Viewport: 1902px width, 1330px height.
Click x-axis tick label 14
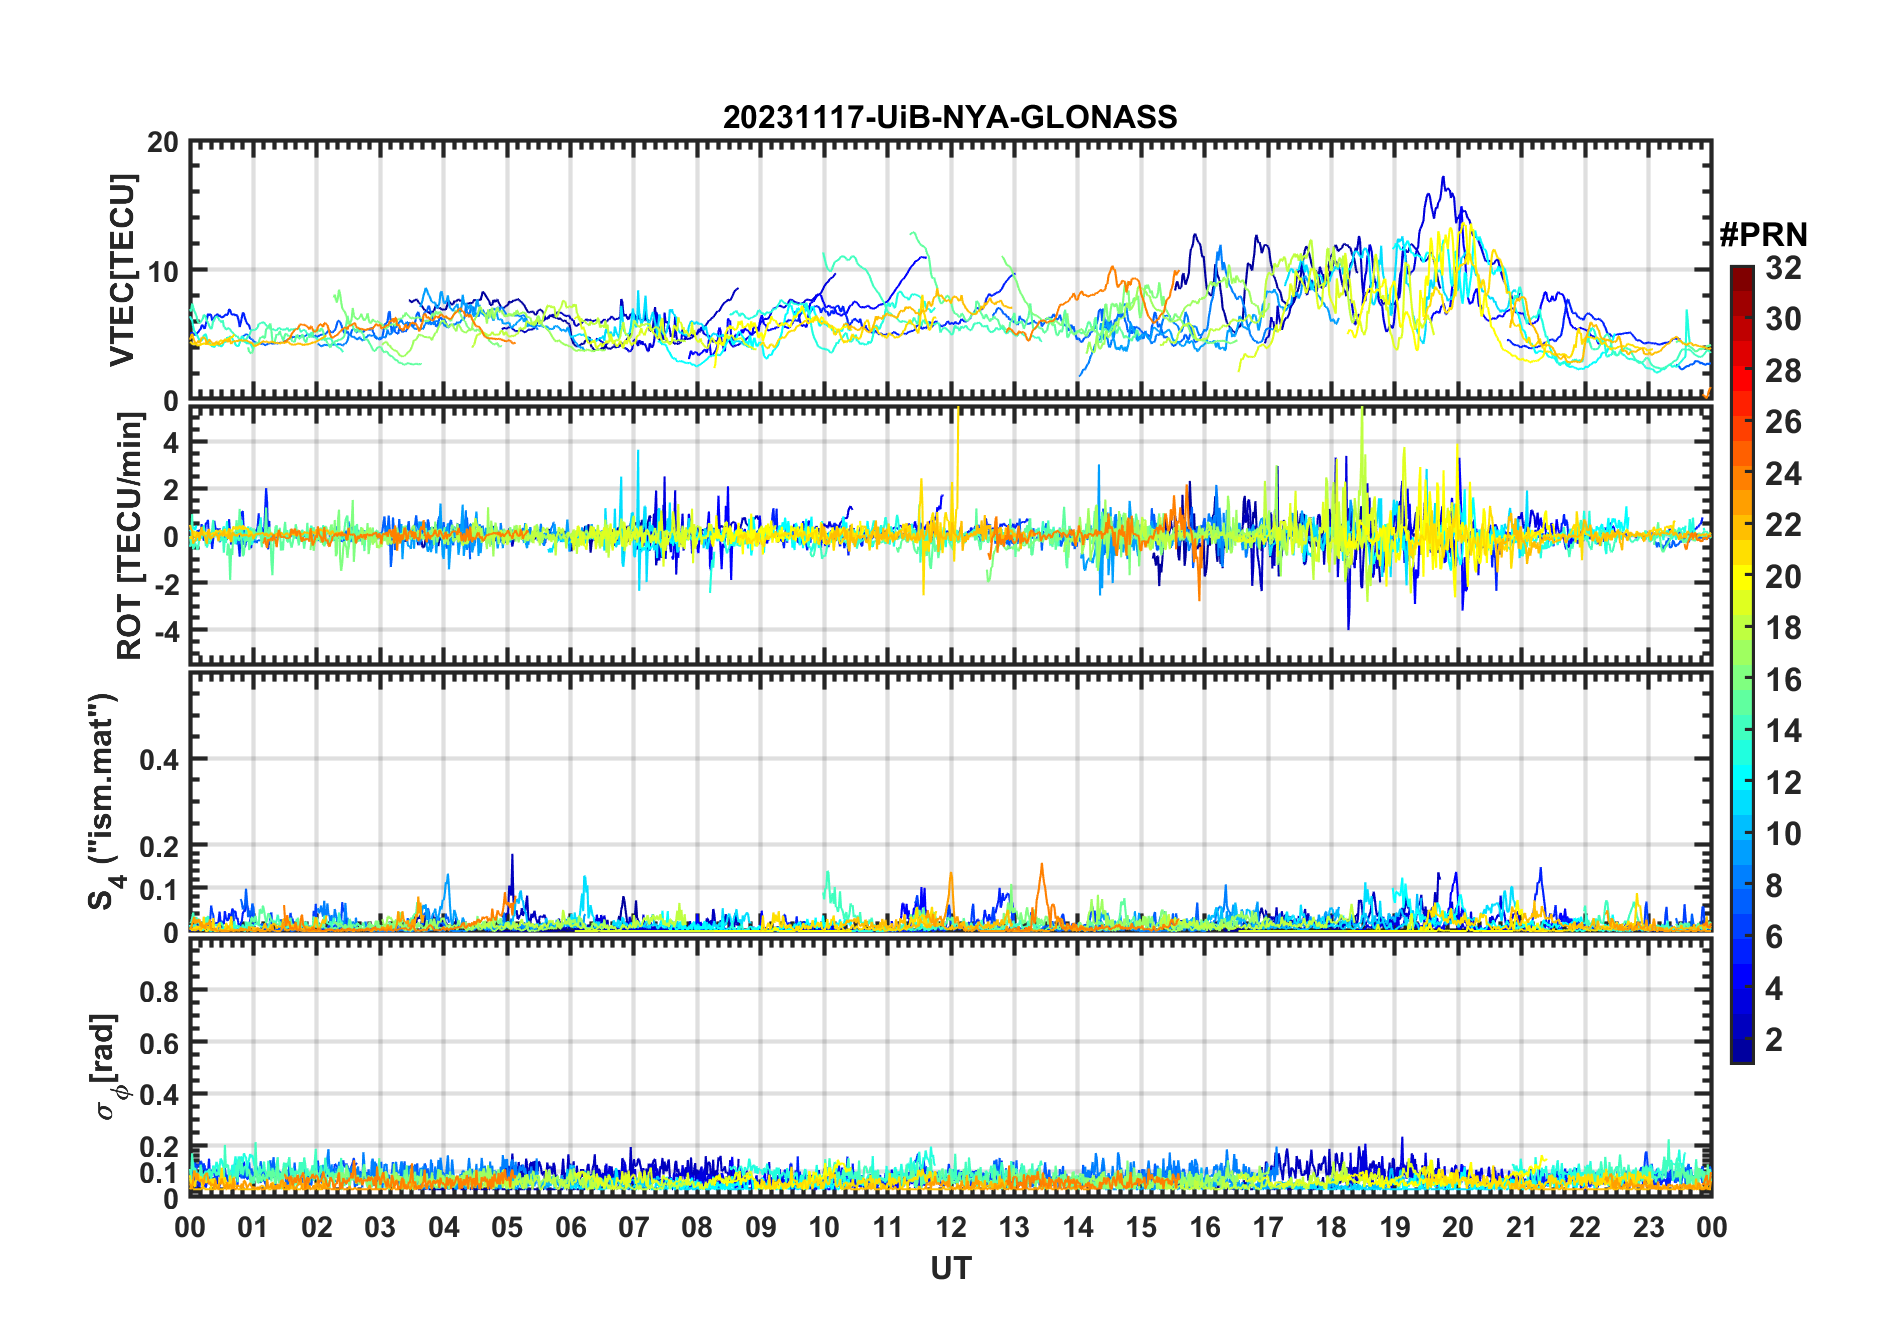[x=1078, y=1227]
